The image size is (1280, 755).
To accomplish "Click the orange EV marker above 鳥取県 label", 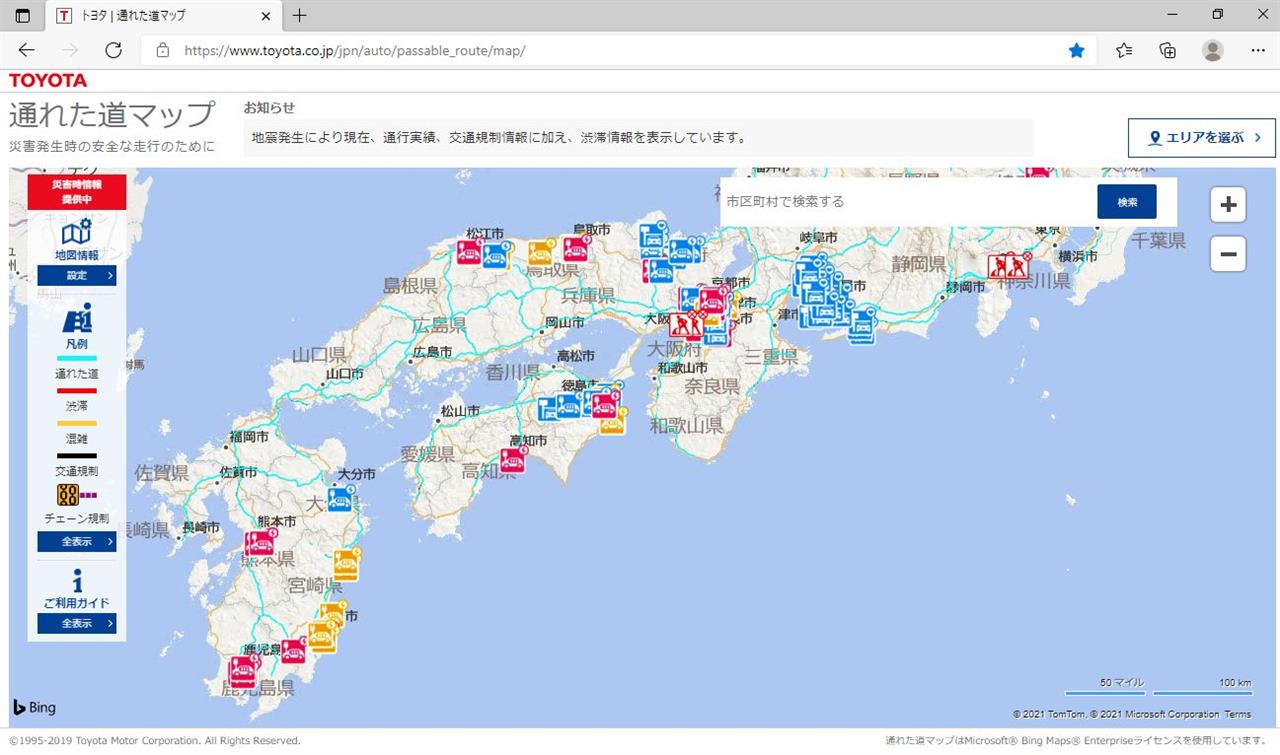I will (x=541, y=253).
